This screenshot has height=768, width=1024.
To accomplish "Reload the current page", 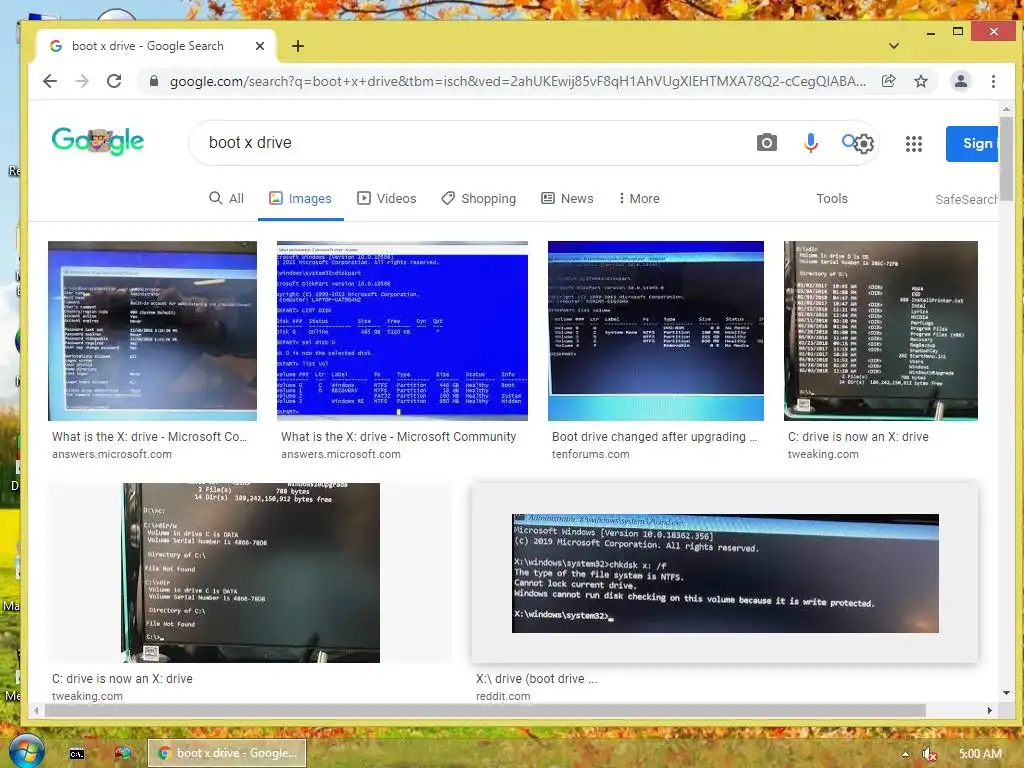I will [x=114, y=81].
